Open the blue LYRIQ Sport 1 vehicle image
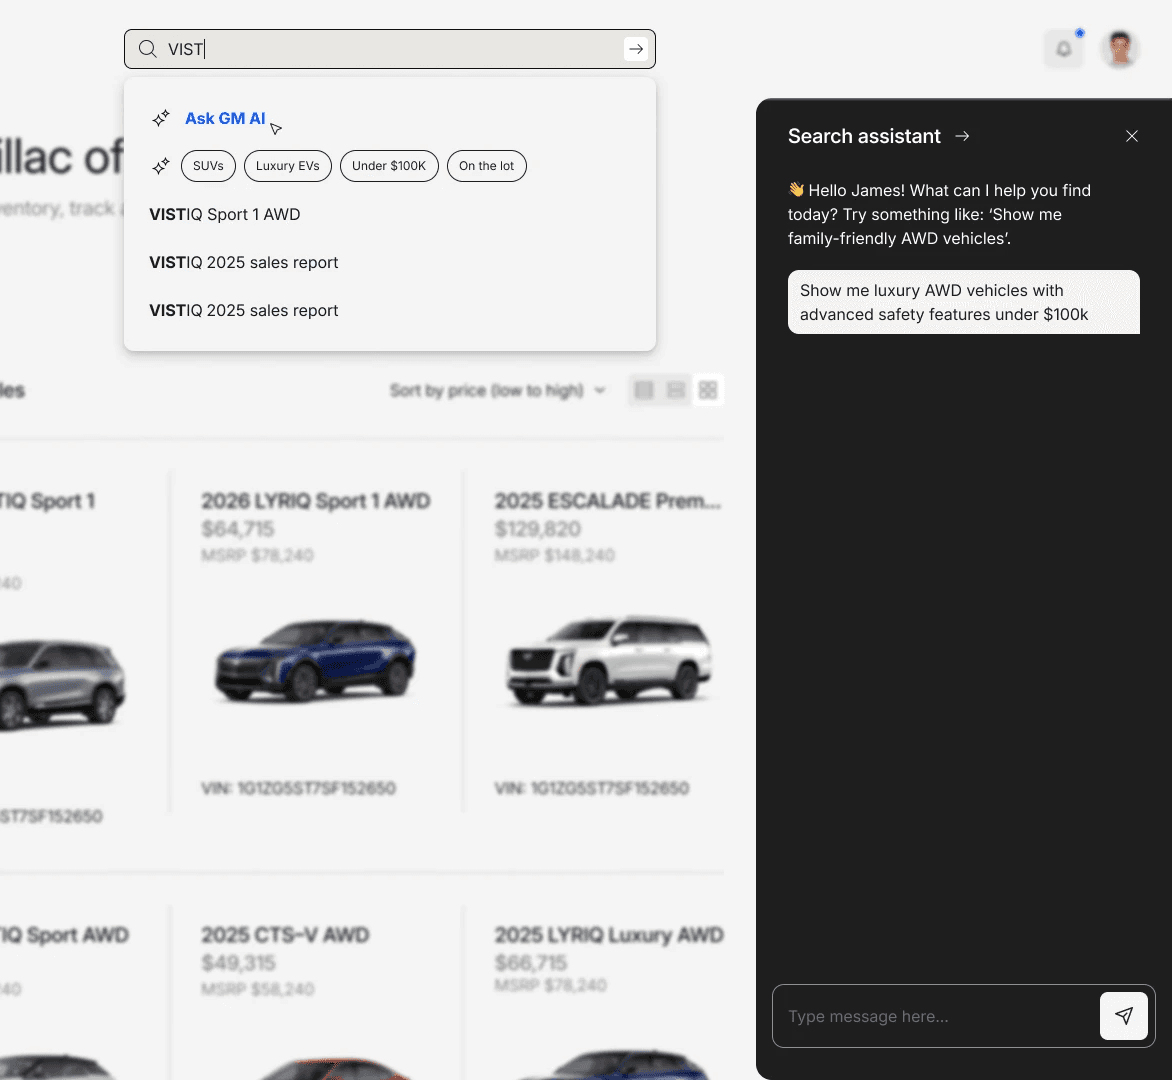 [315, 661]
